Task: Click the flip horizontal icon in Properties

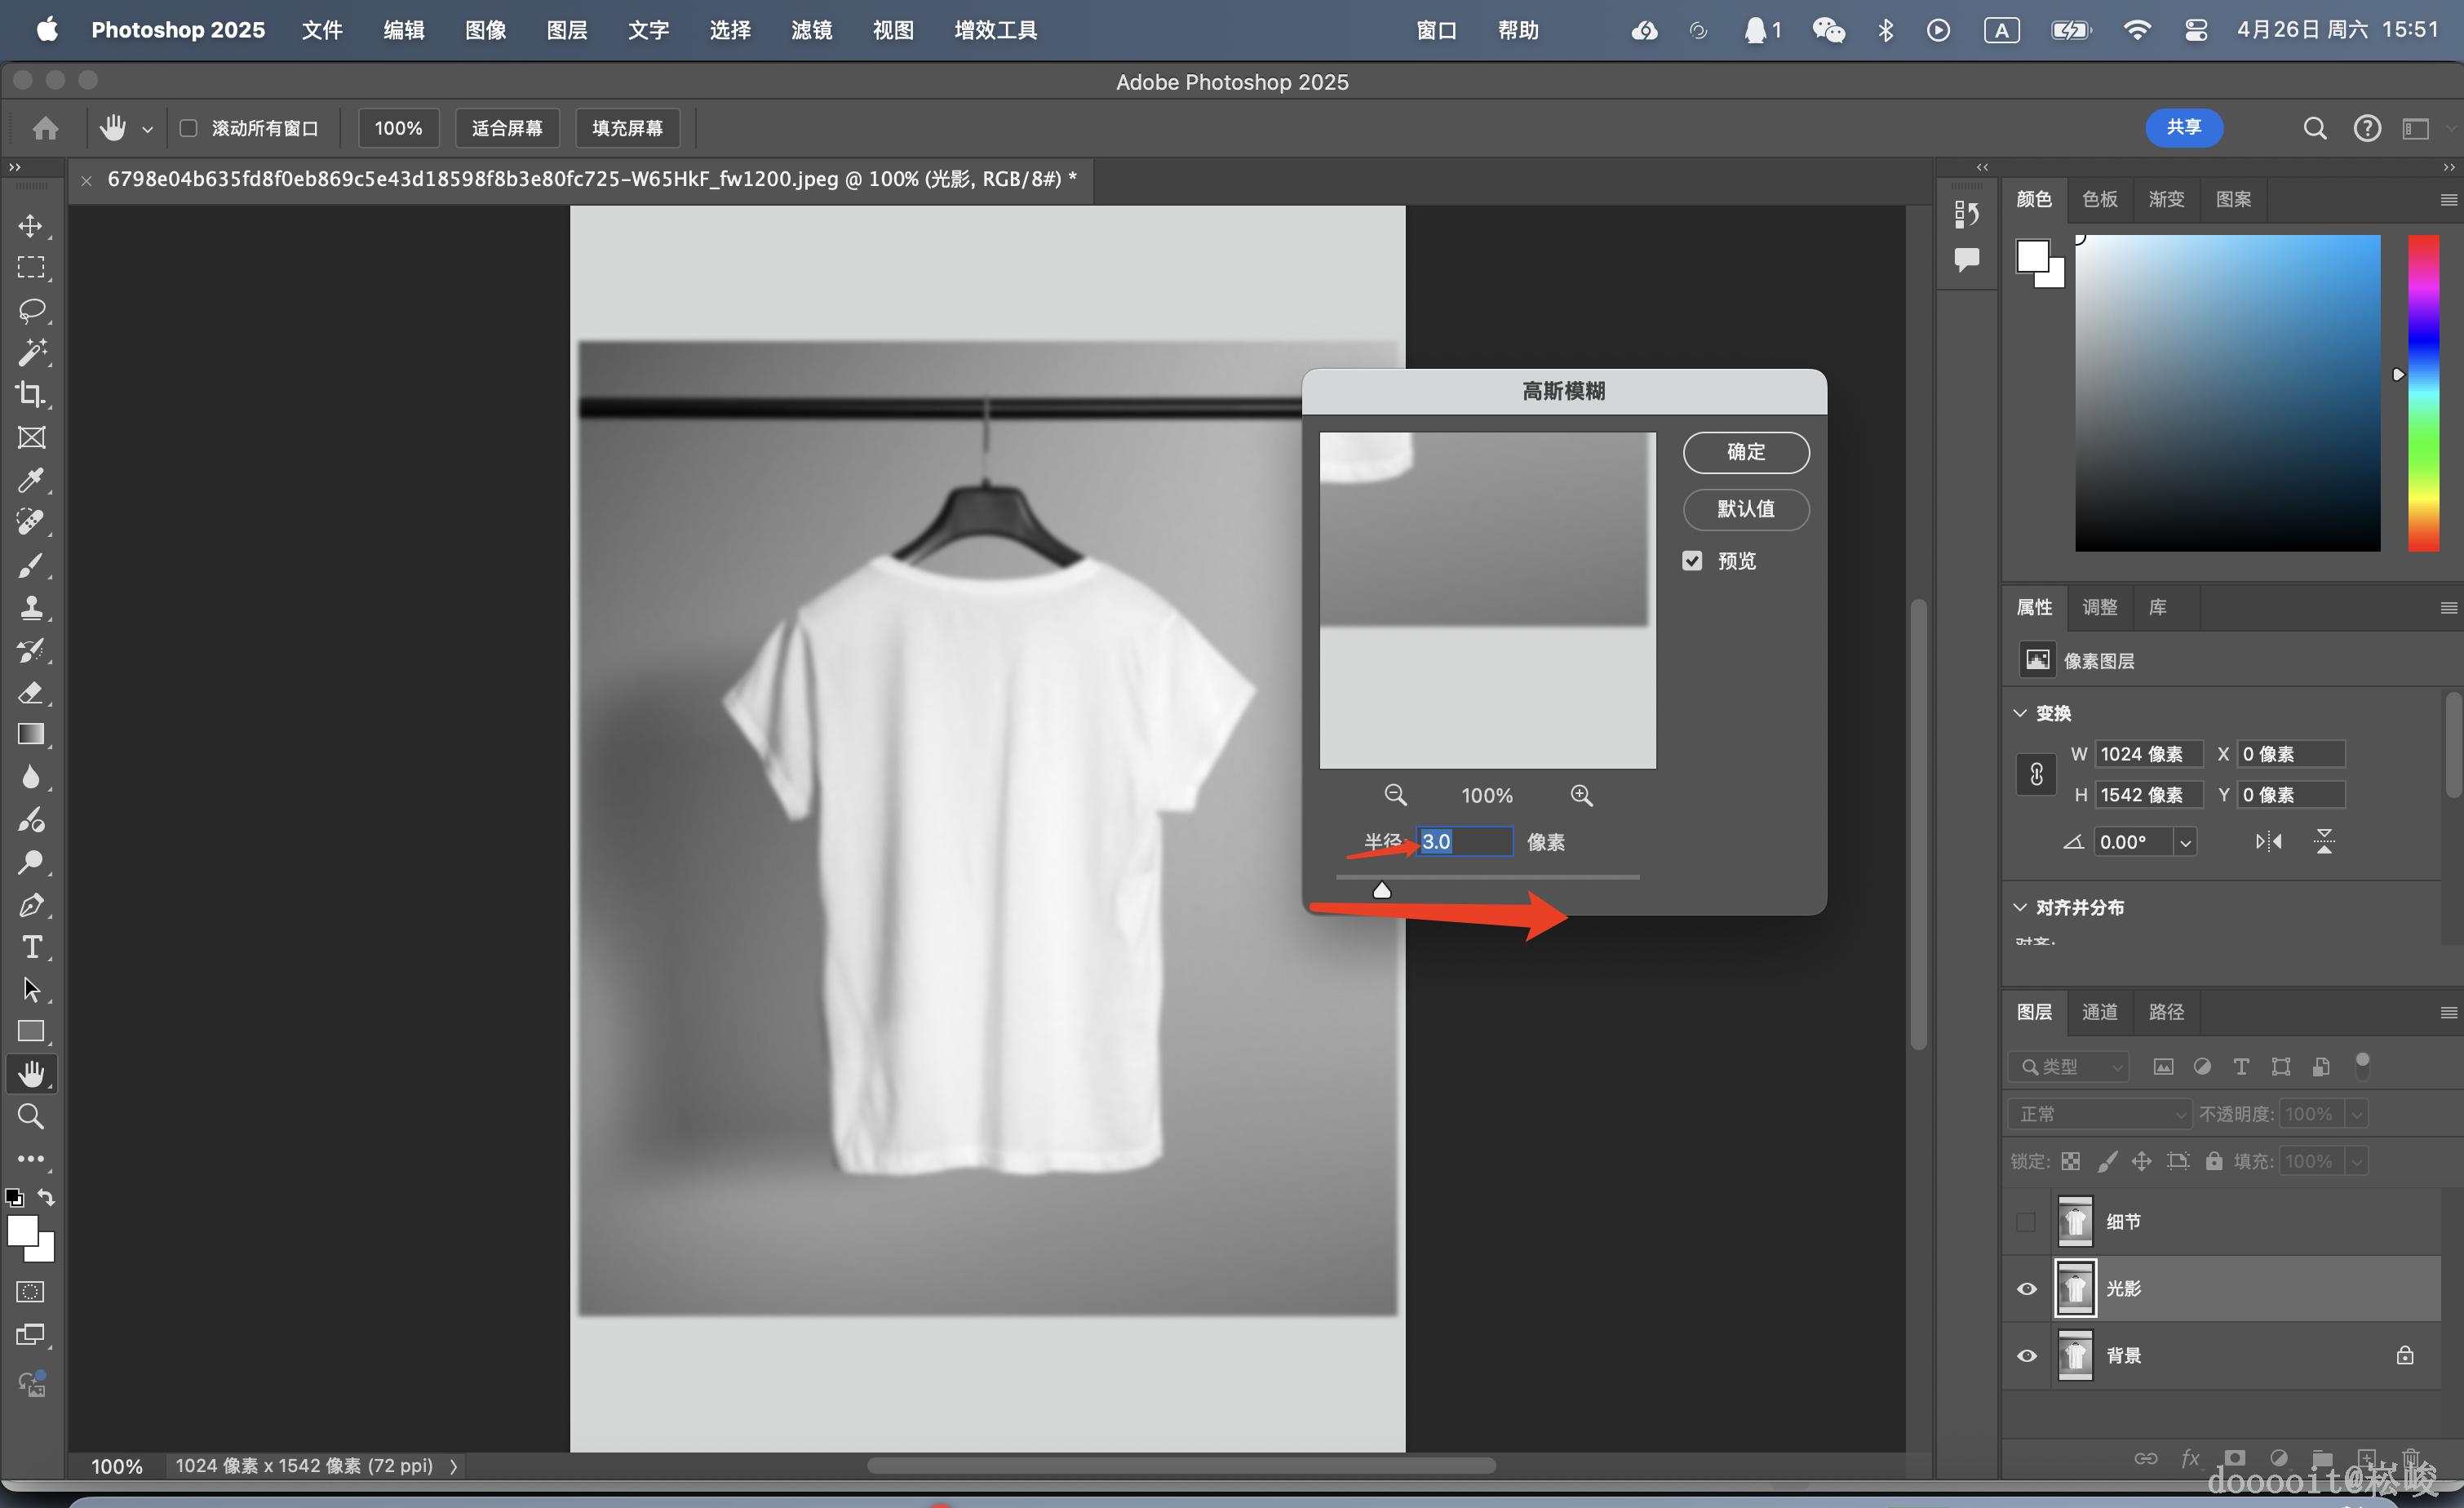Action: pos(2268,842)
